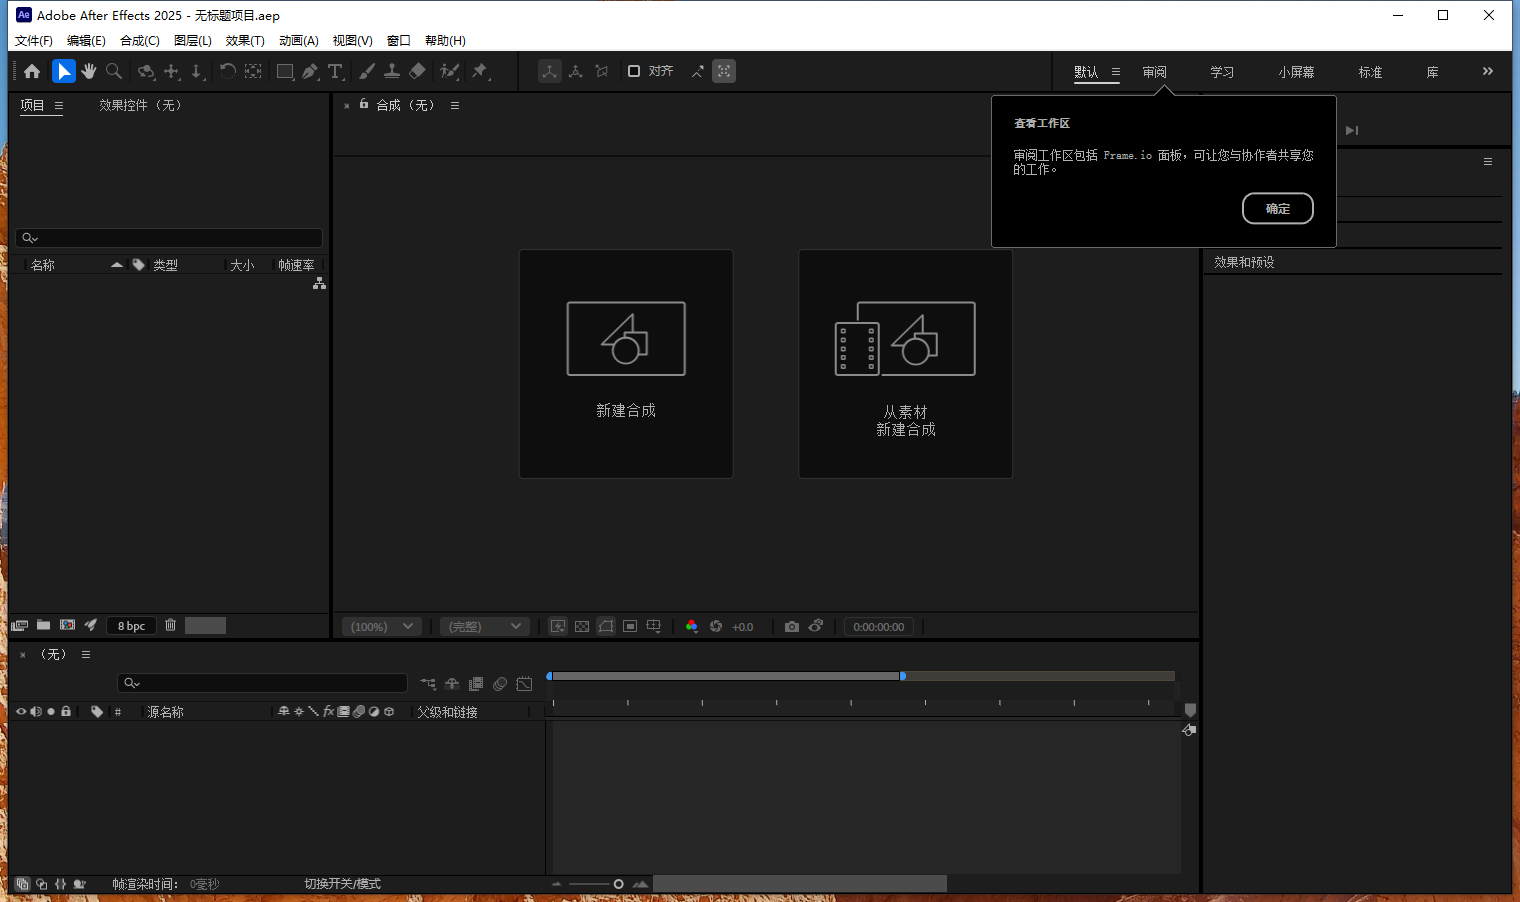Take a snapshot of the composition viewer

click(792, 625)
